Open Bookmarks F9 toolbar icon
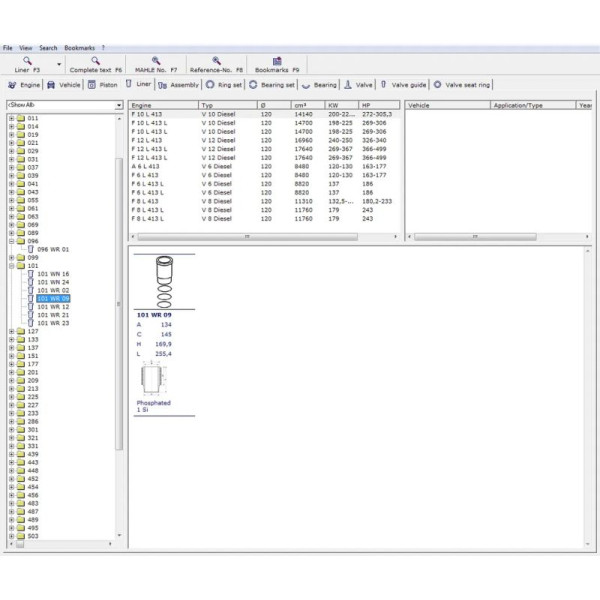The height and width of the screenshot is (600, 600). pos(277,61)
